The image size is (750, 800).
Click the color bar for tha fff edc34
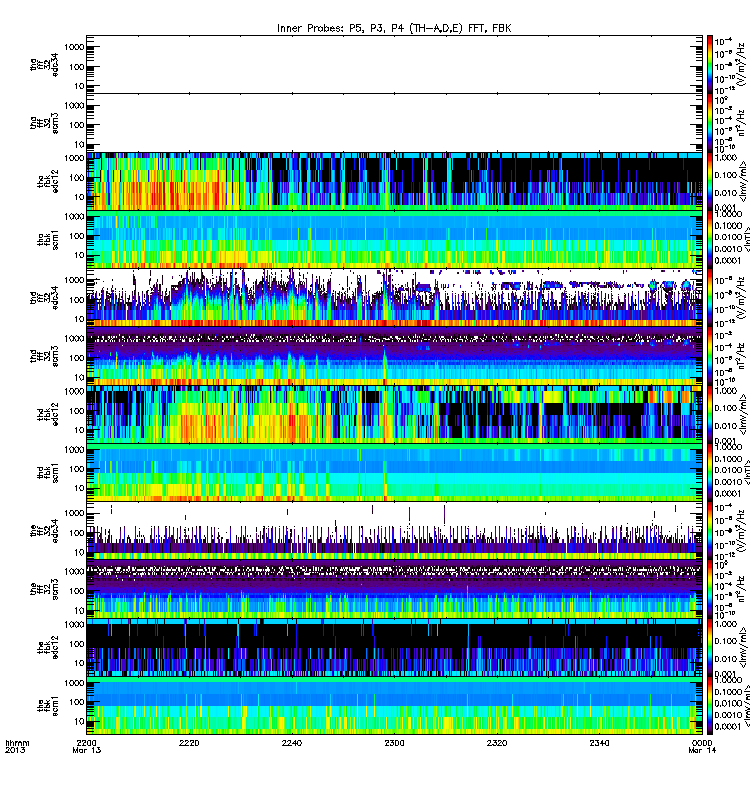pyautogui.click(x=710, y=64)
